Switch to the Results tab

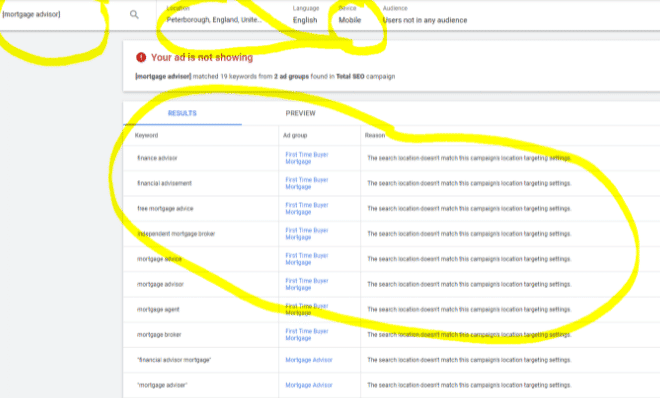tap(182, 113)
